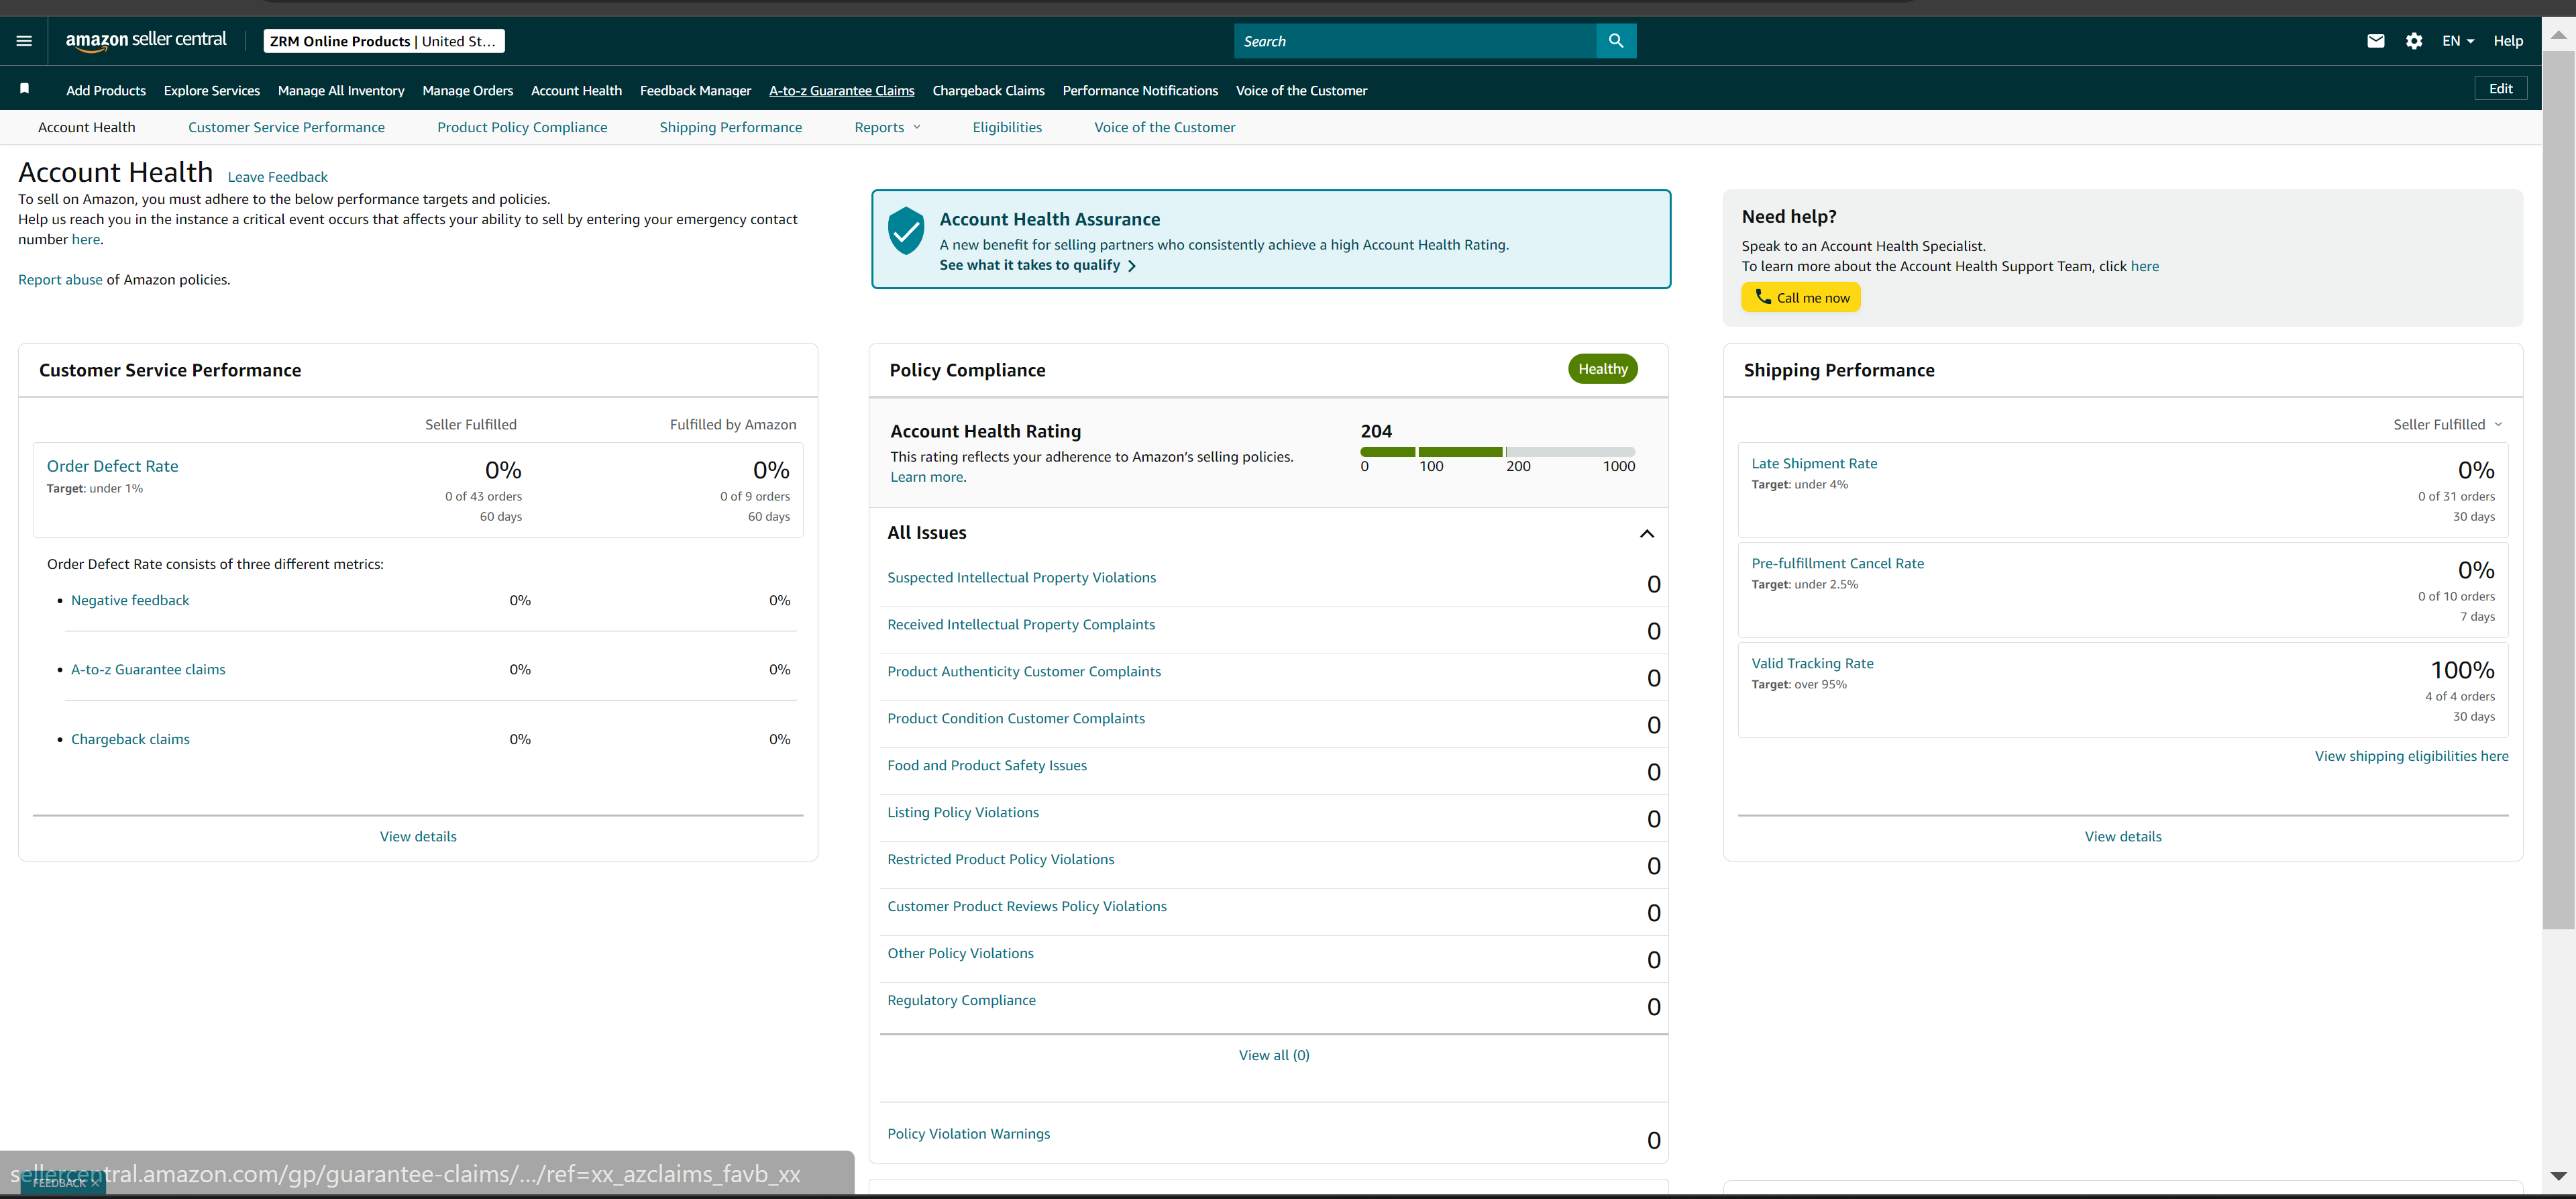
Task: Click View details under Shipping Performance
Action: (x=2123, y=837)
